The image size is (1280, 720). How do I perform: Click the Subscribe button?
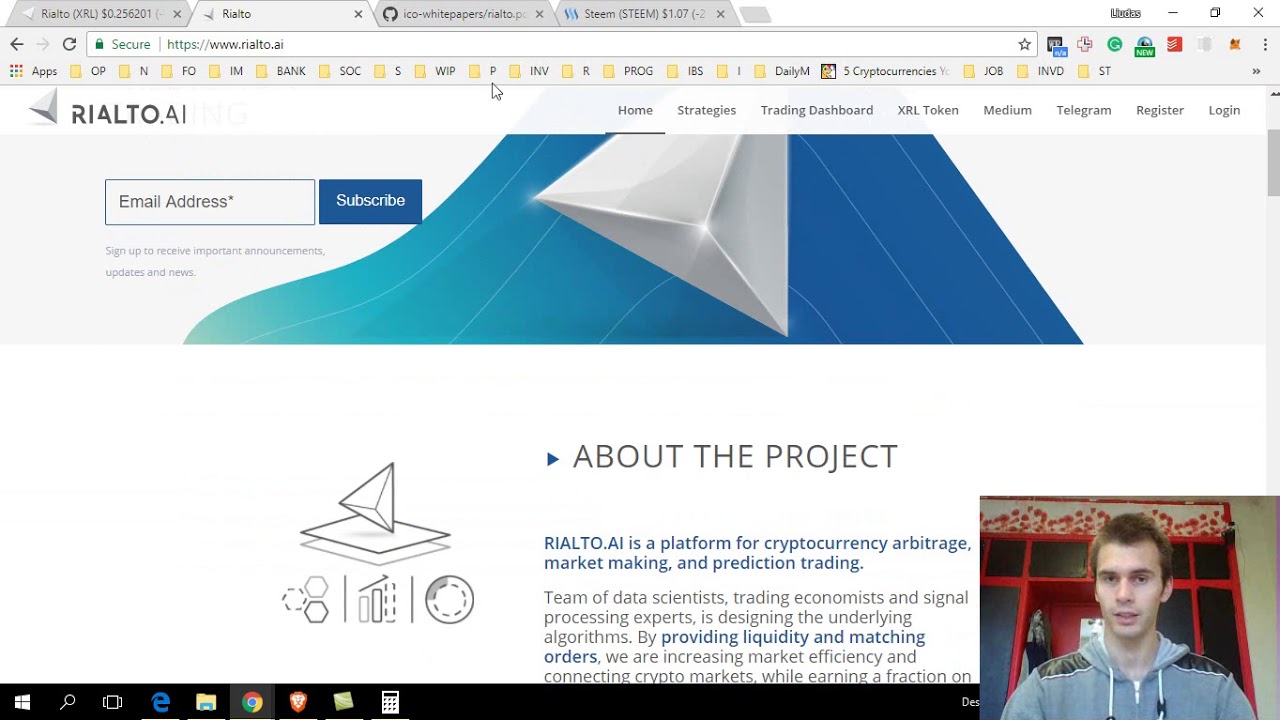point(370,201)
